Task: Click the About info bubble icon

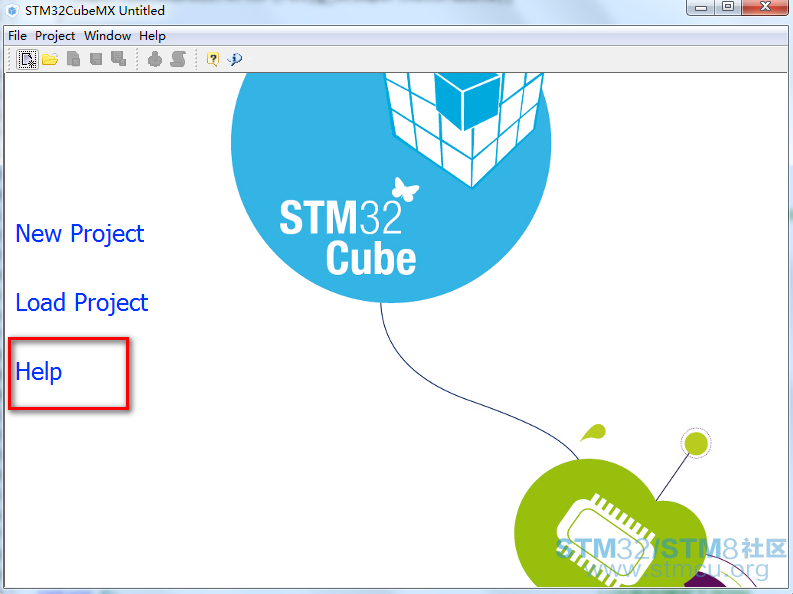Action: pyautogui.click(x=235, y=59)
